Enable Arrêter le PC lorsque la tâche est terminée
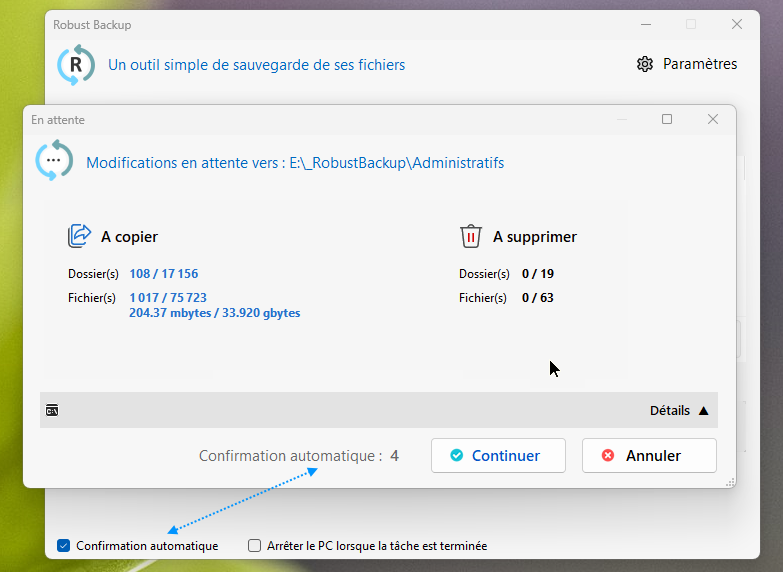This screenshot has height=572, width=783. tap(254, 546)
